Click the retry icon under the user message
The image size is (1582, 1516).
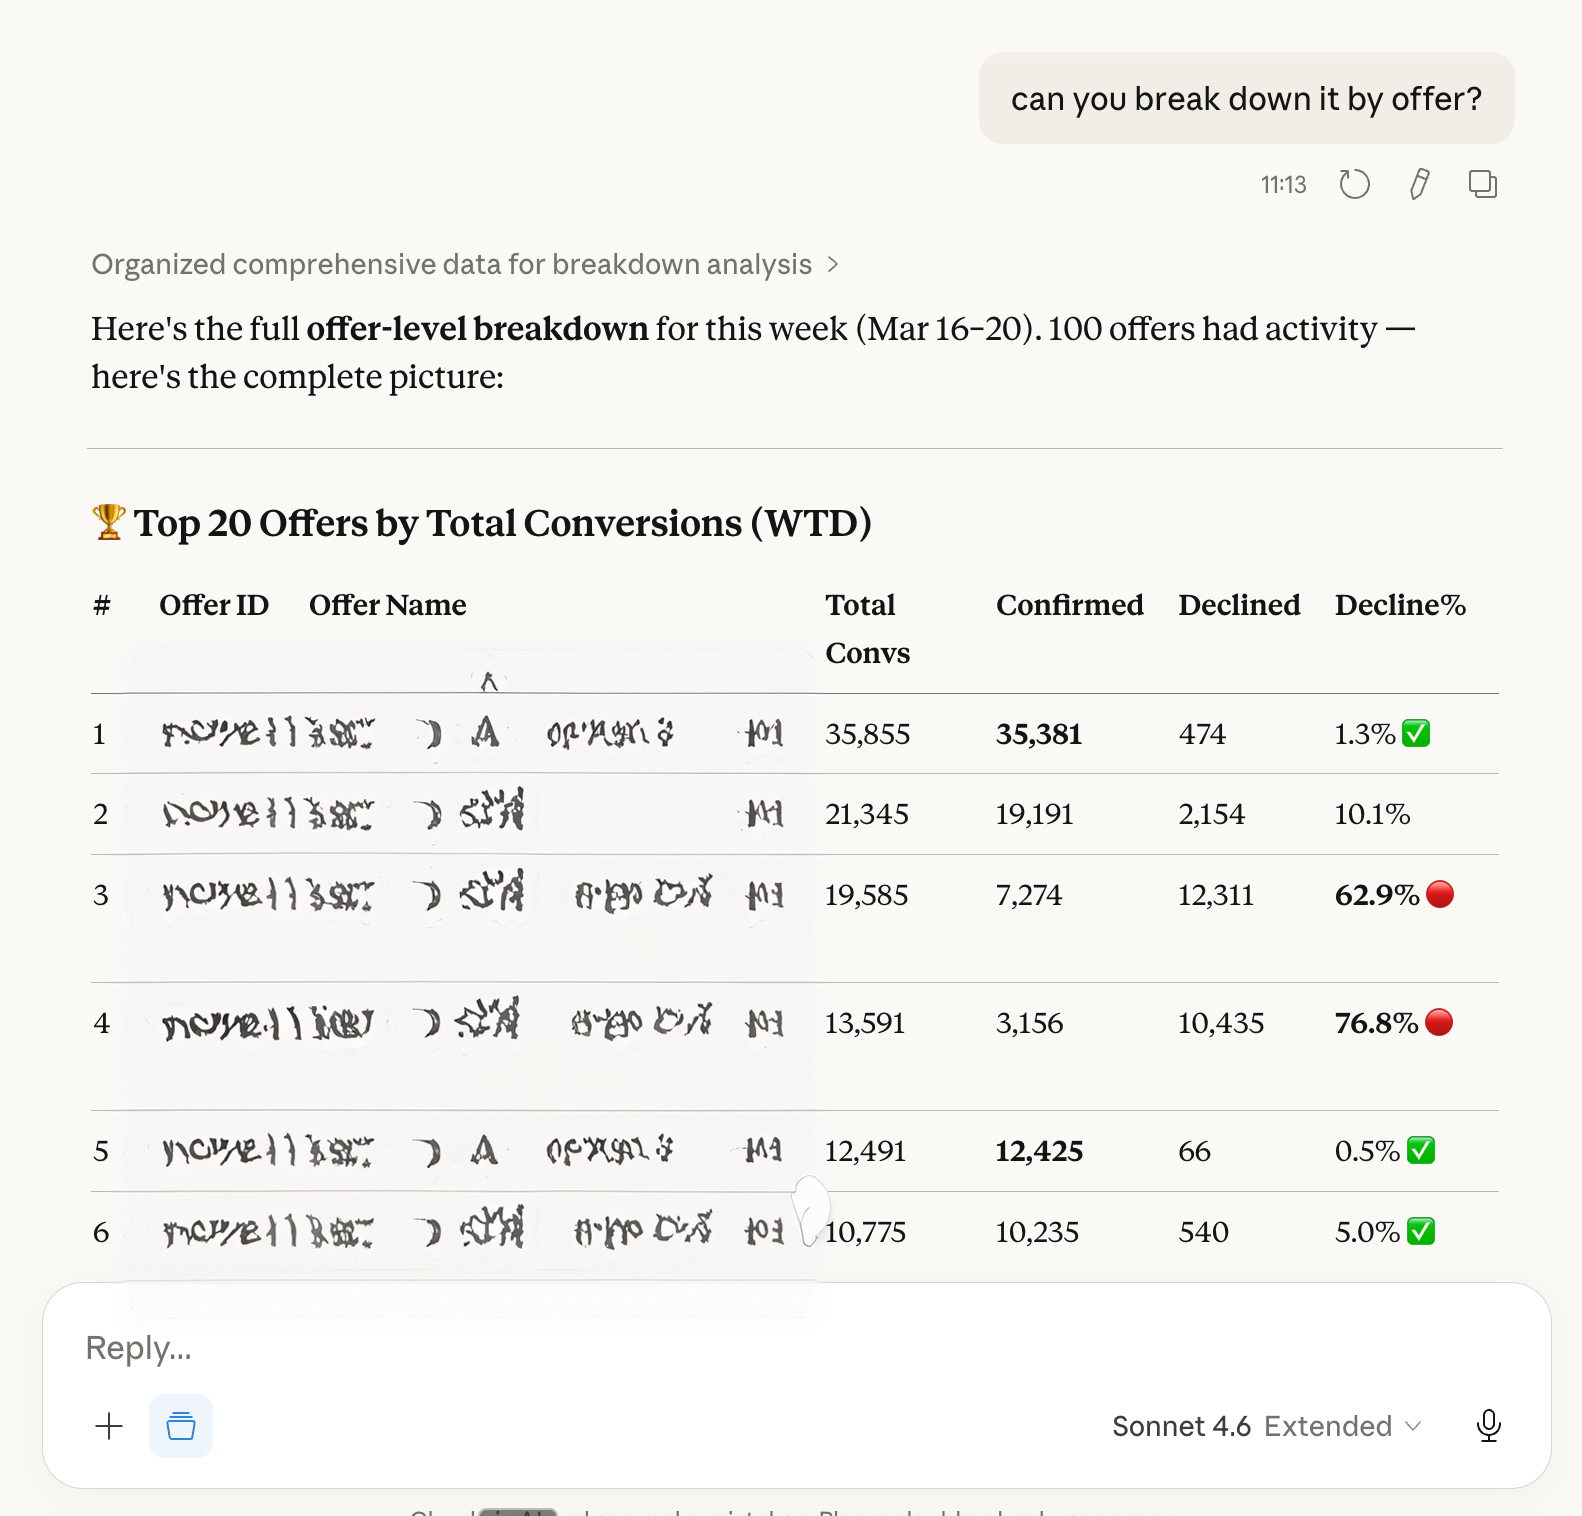[x=1354, y=184]
